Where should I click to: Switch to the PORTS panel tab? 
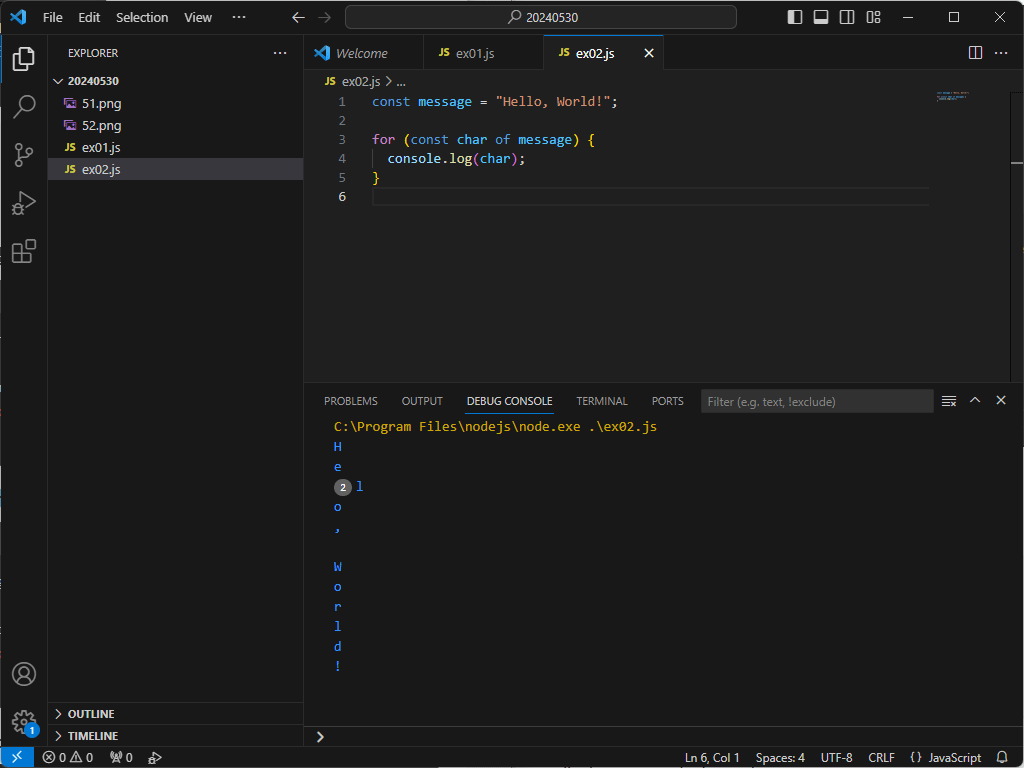(x=667, y=401)
